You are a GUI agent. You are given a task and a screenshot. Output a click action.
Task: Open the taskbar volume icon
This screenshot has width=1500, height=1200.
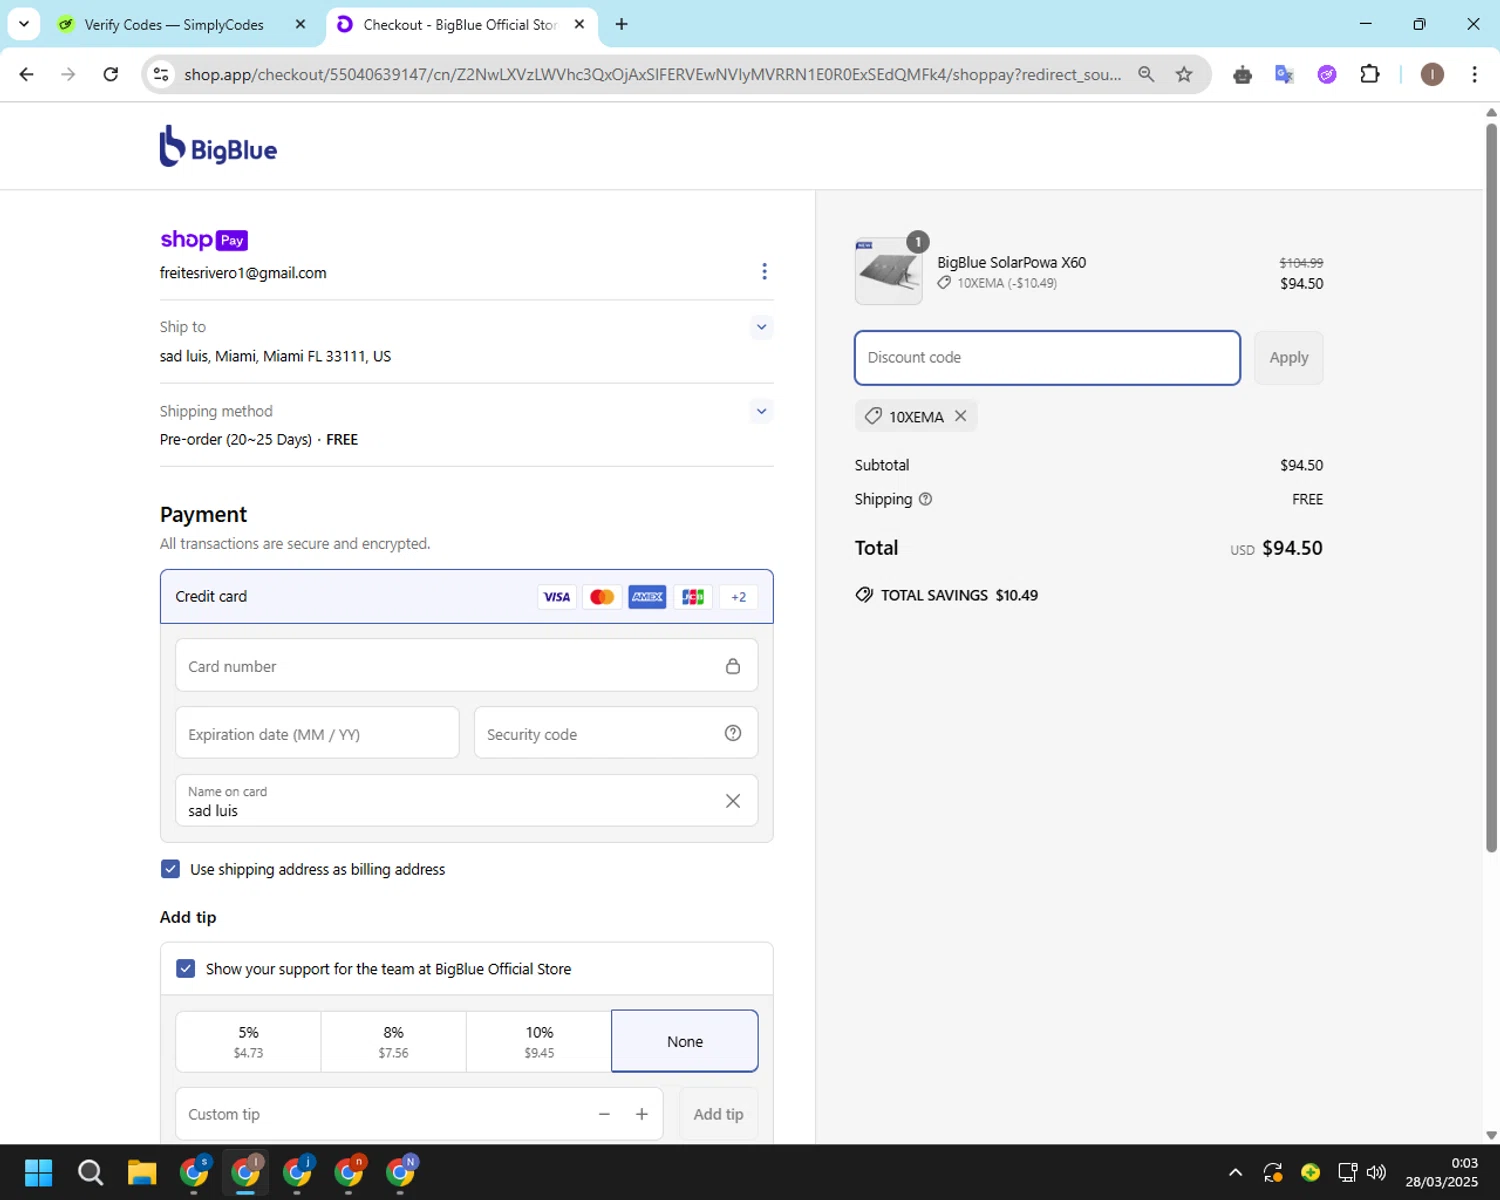point(1377,1172)
